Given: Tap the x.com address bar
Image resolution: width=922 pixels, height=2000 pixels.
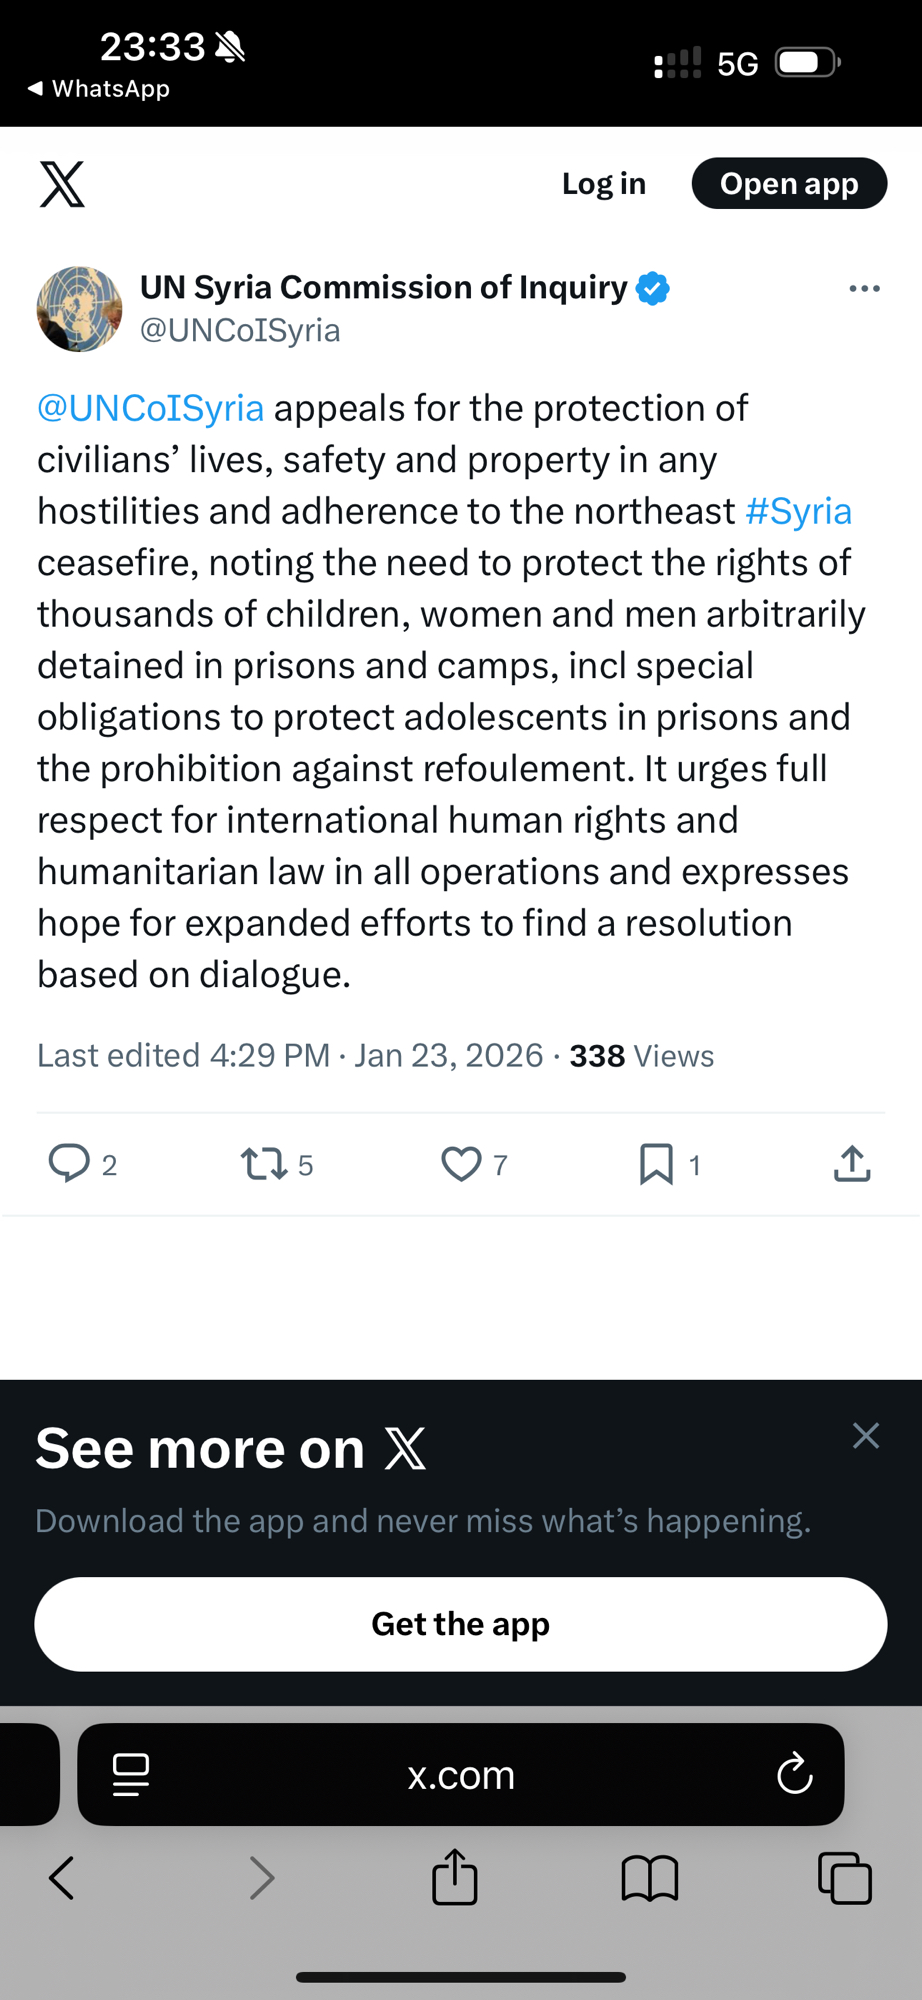Looking at the screenshot, I should point(461,1775).
